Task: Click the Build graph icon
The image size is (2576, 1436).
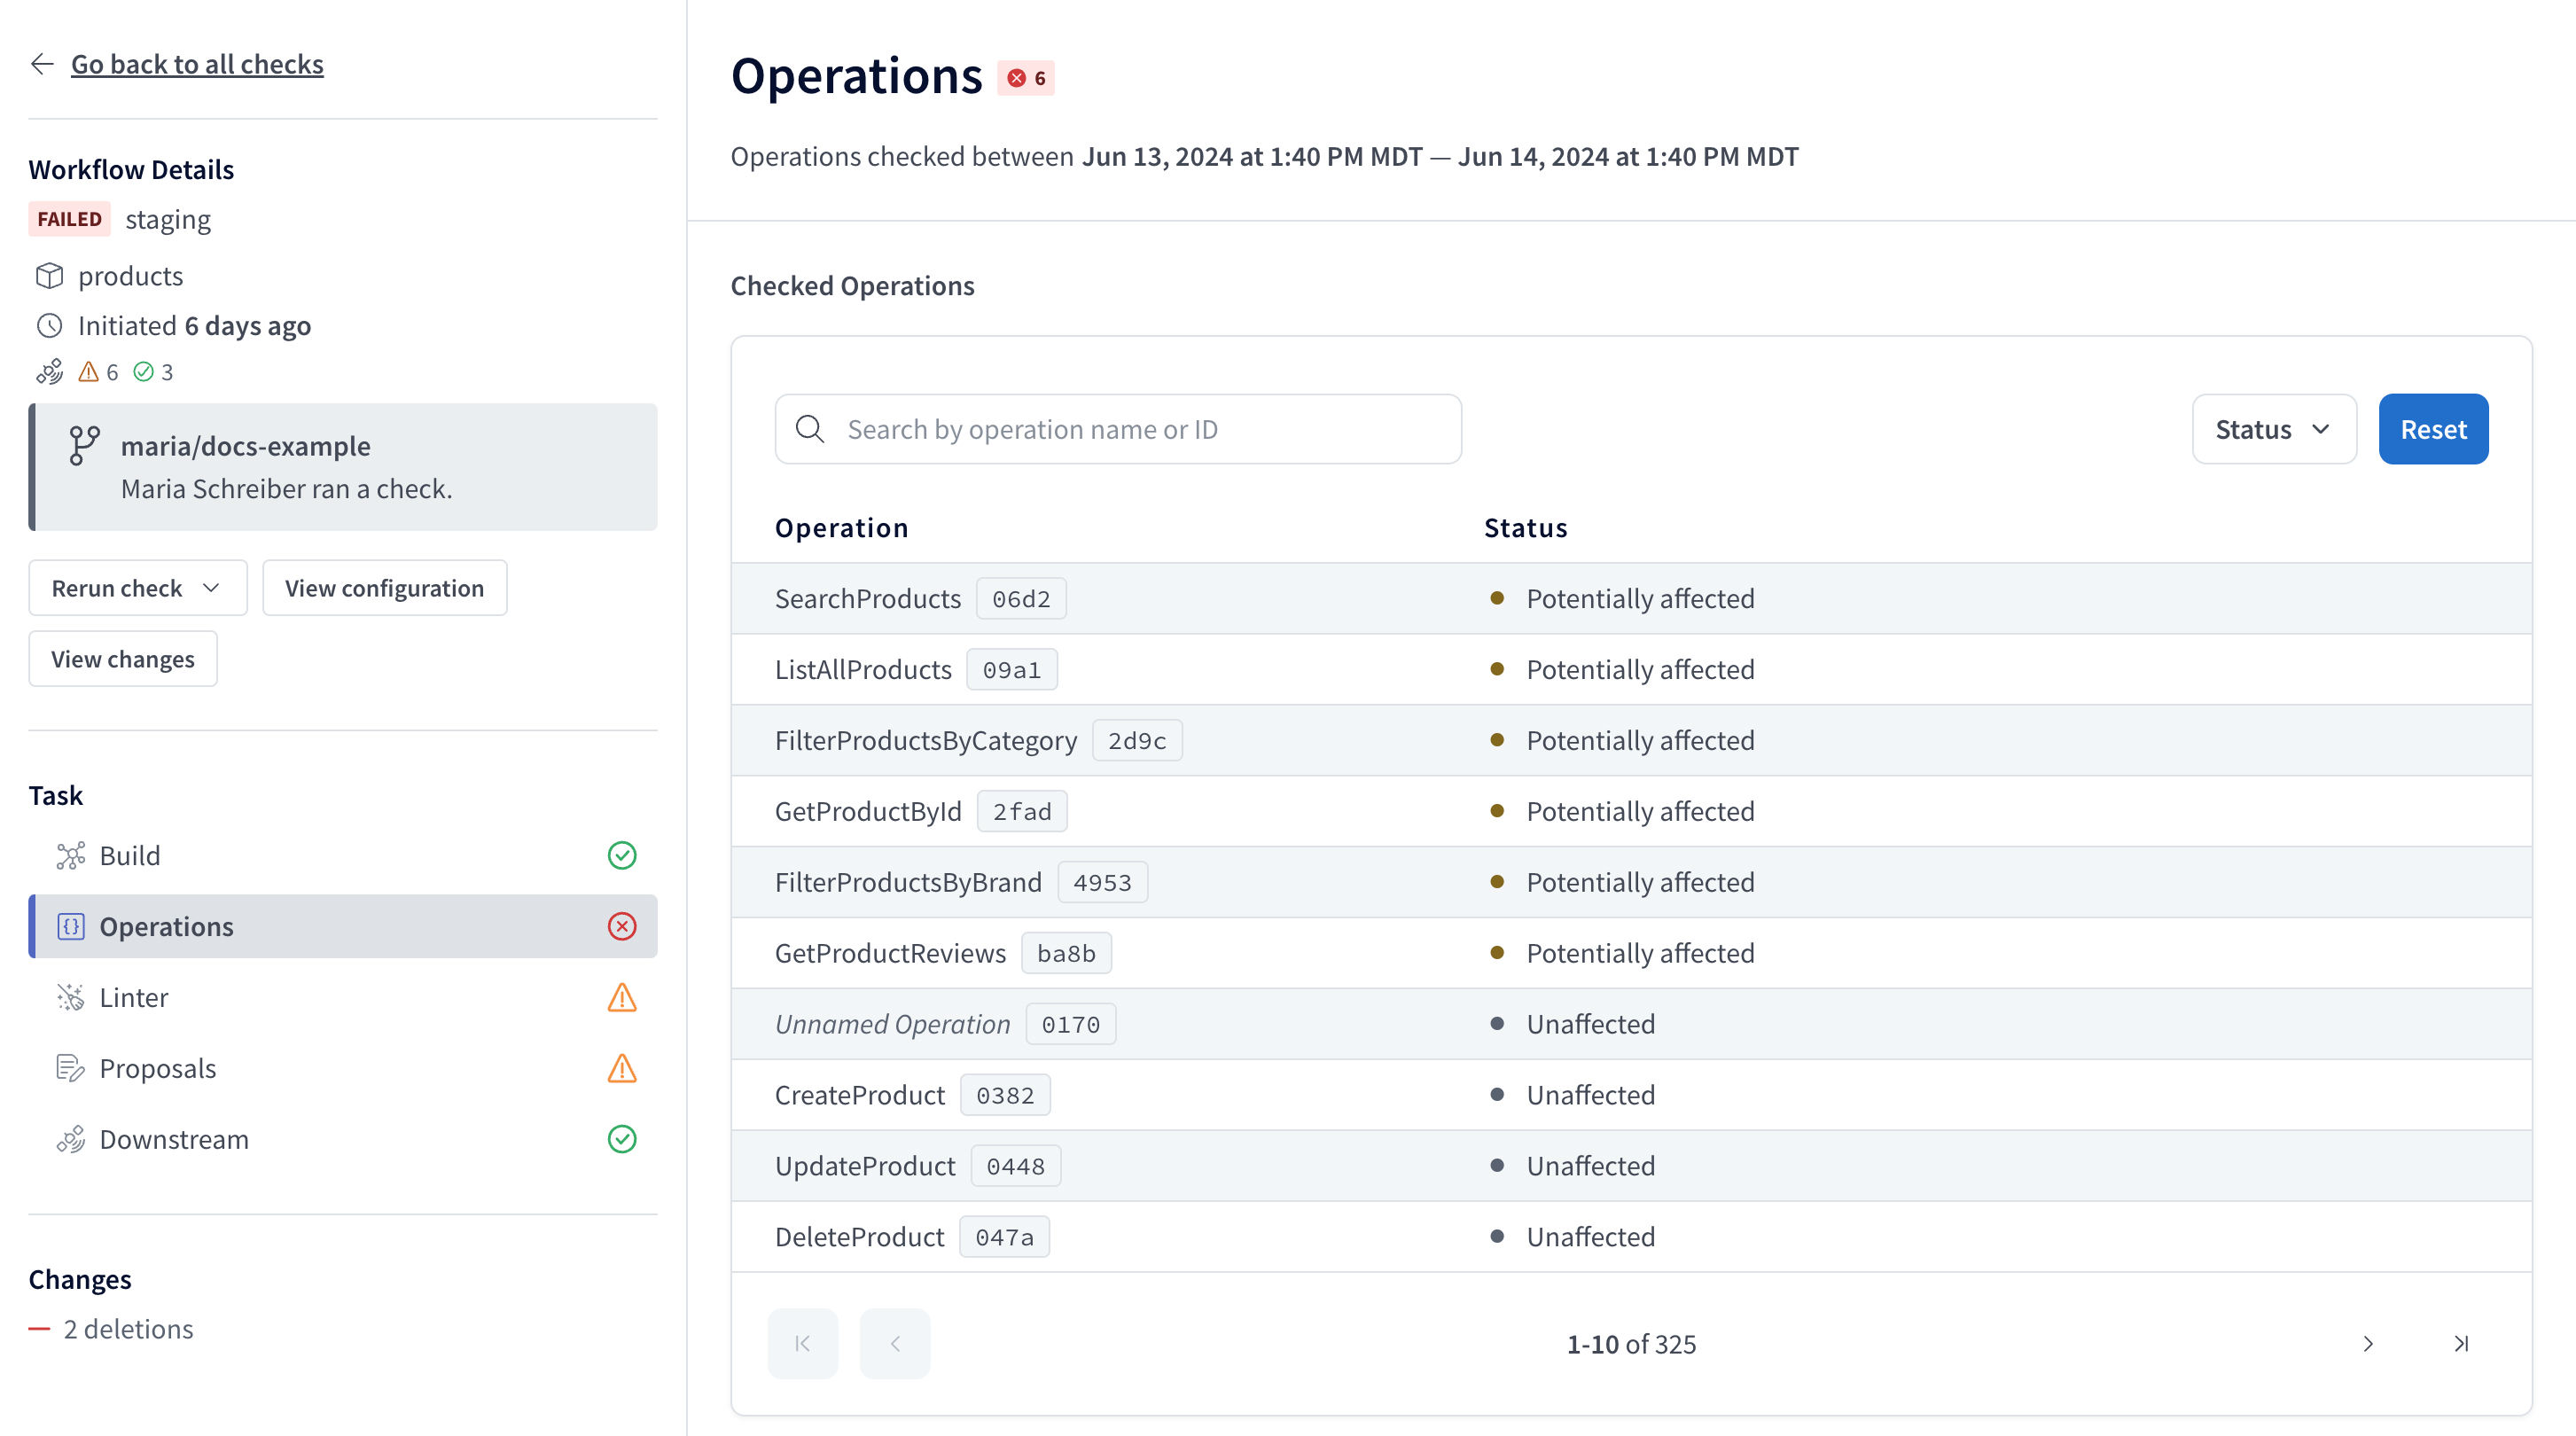Action: pos(70,856)
